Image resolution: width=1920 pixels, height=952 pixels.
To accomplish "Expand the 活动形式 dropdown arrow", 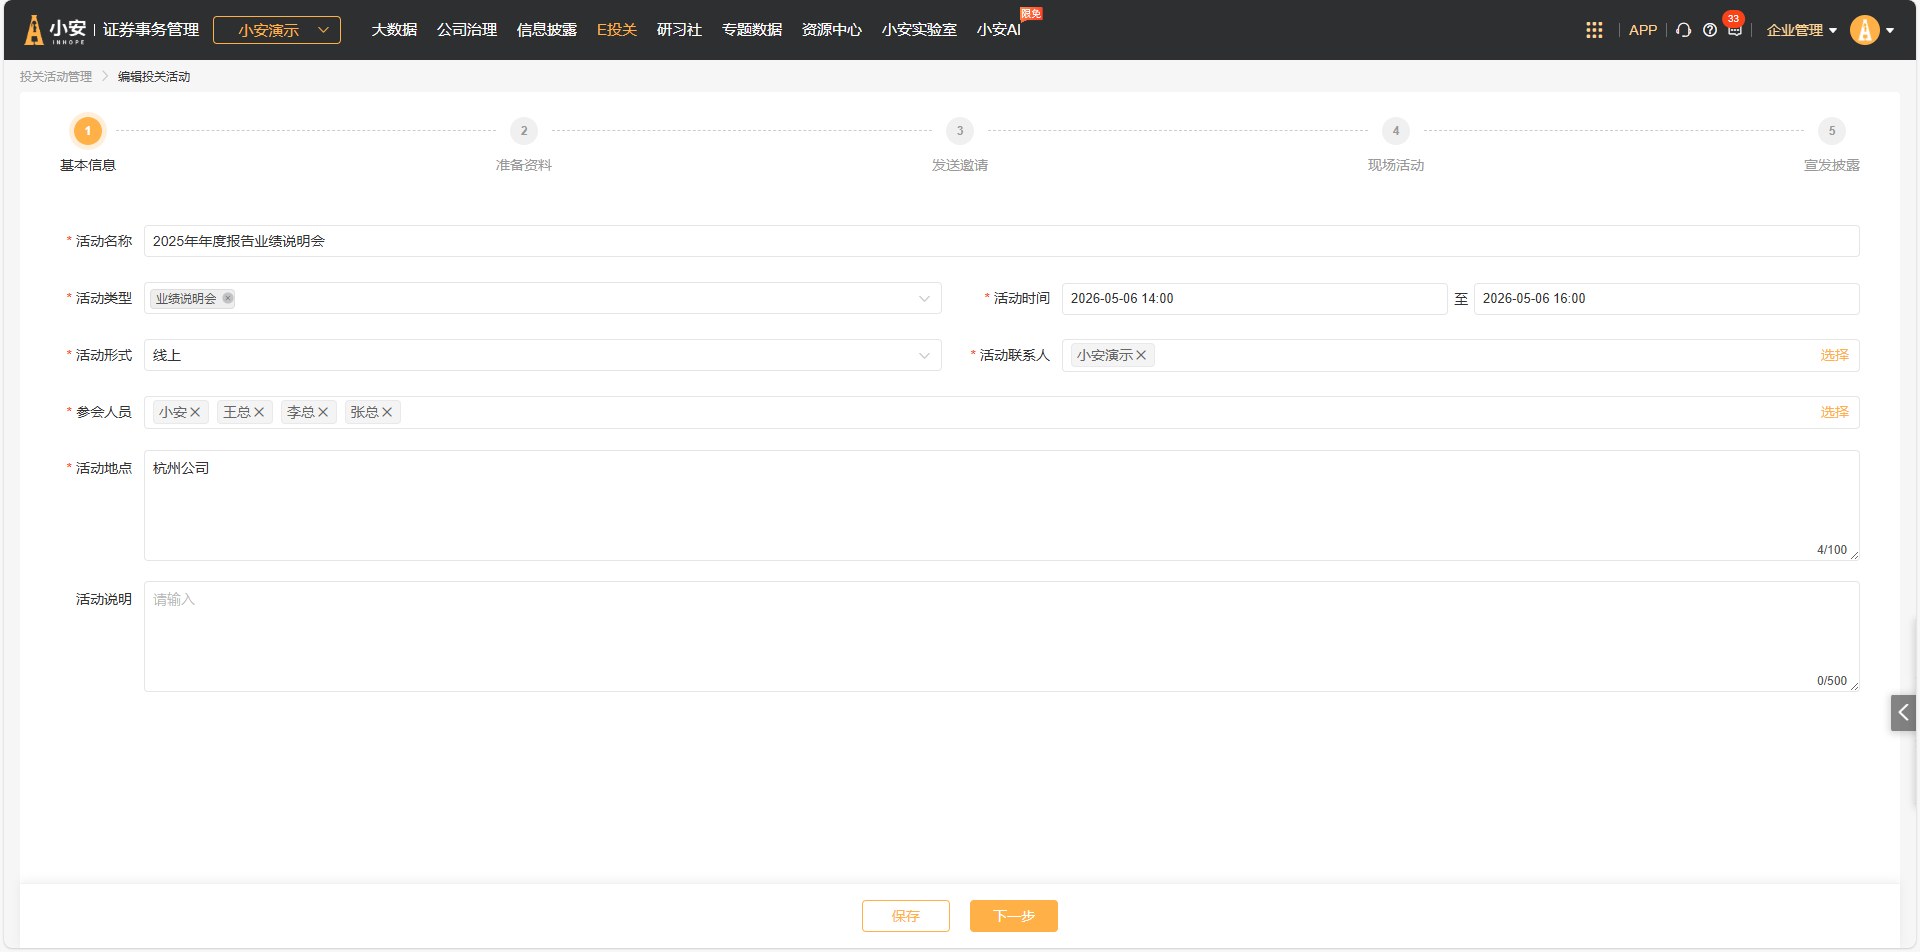I will (924, 355).
